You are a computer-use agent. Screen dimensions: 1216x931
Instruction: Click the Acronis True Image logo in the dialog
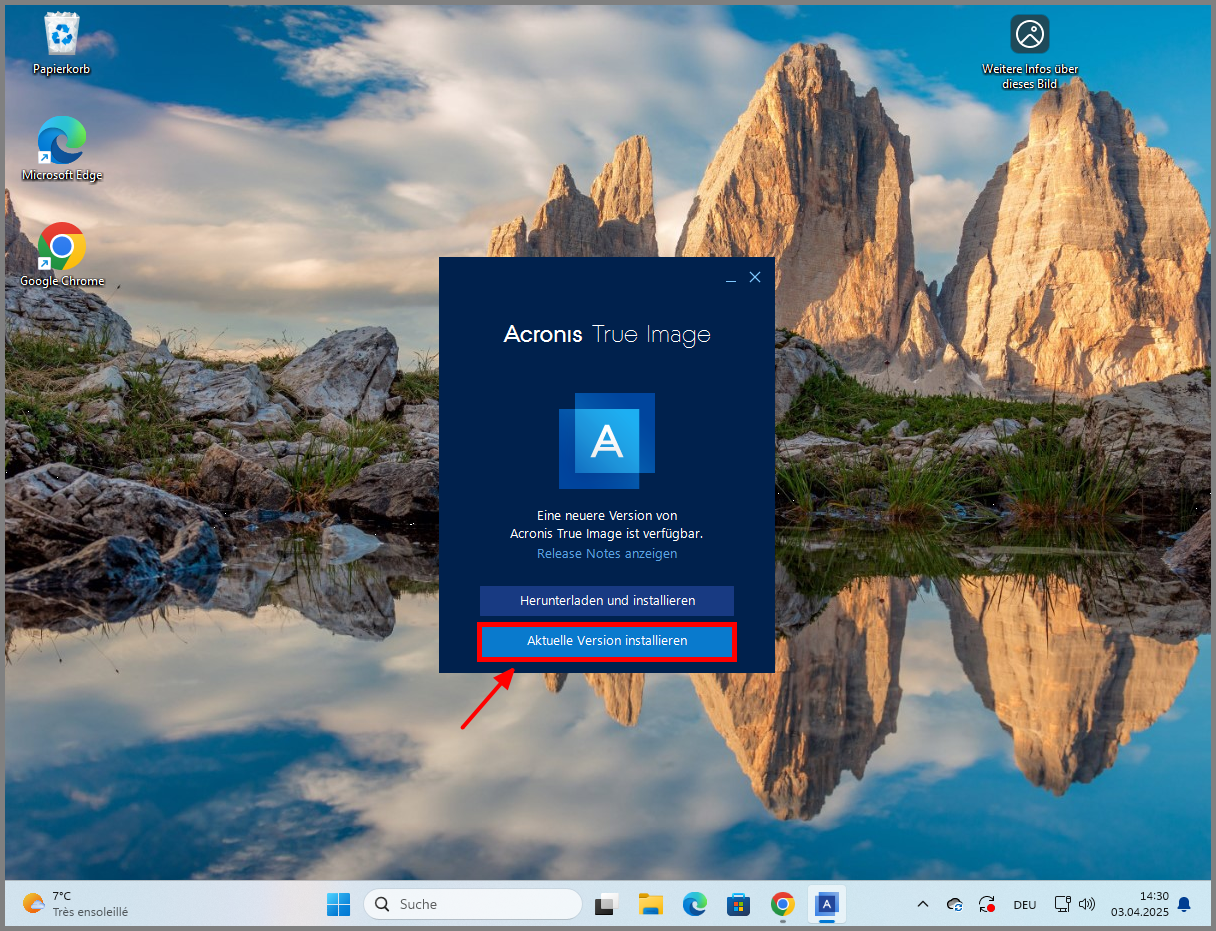point(607,440)
